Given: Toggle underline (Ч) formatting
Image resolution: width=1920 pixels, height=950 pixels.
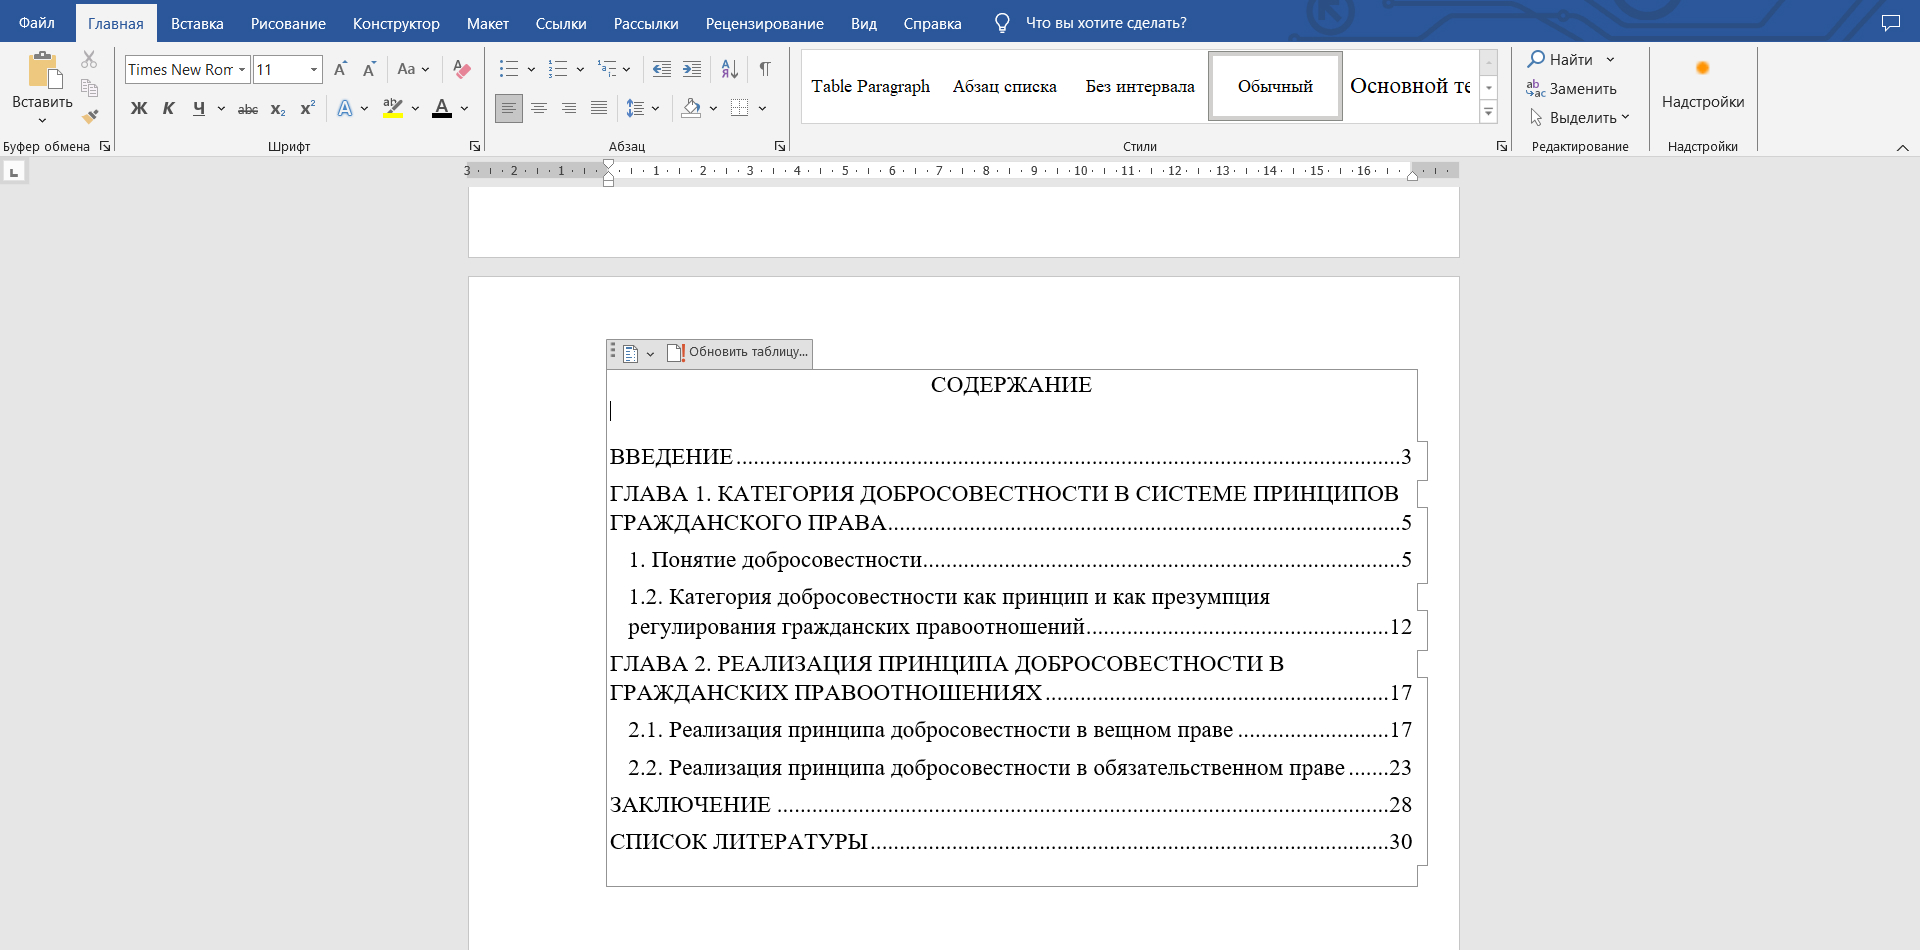Looking at the screenshot, I should click(199, 108).
